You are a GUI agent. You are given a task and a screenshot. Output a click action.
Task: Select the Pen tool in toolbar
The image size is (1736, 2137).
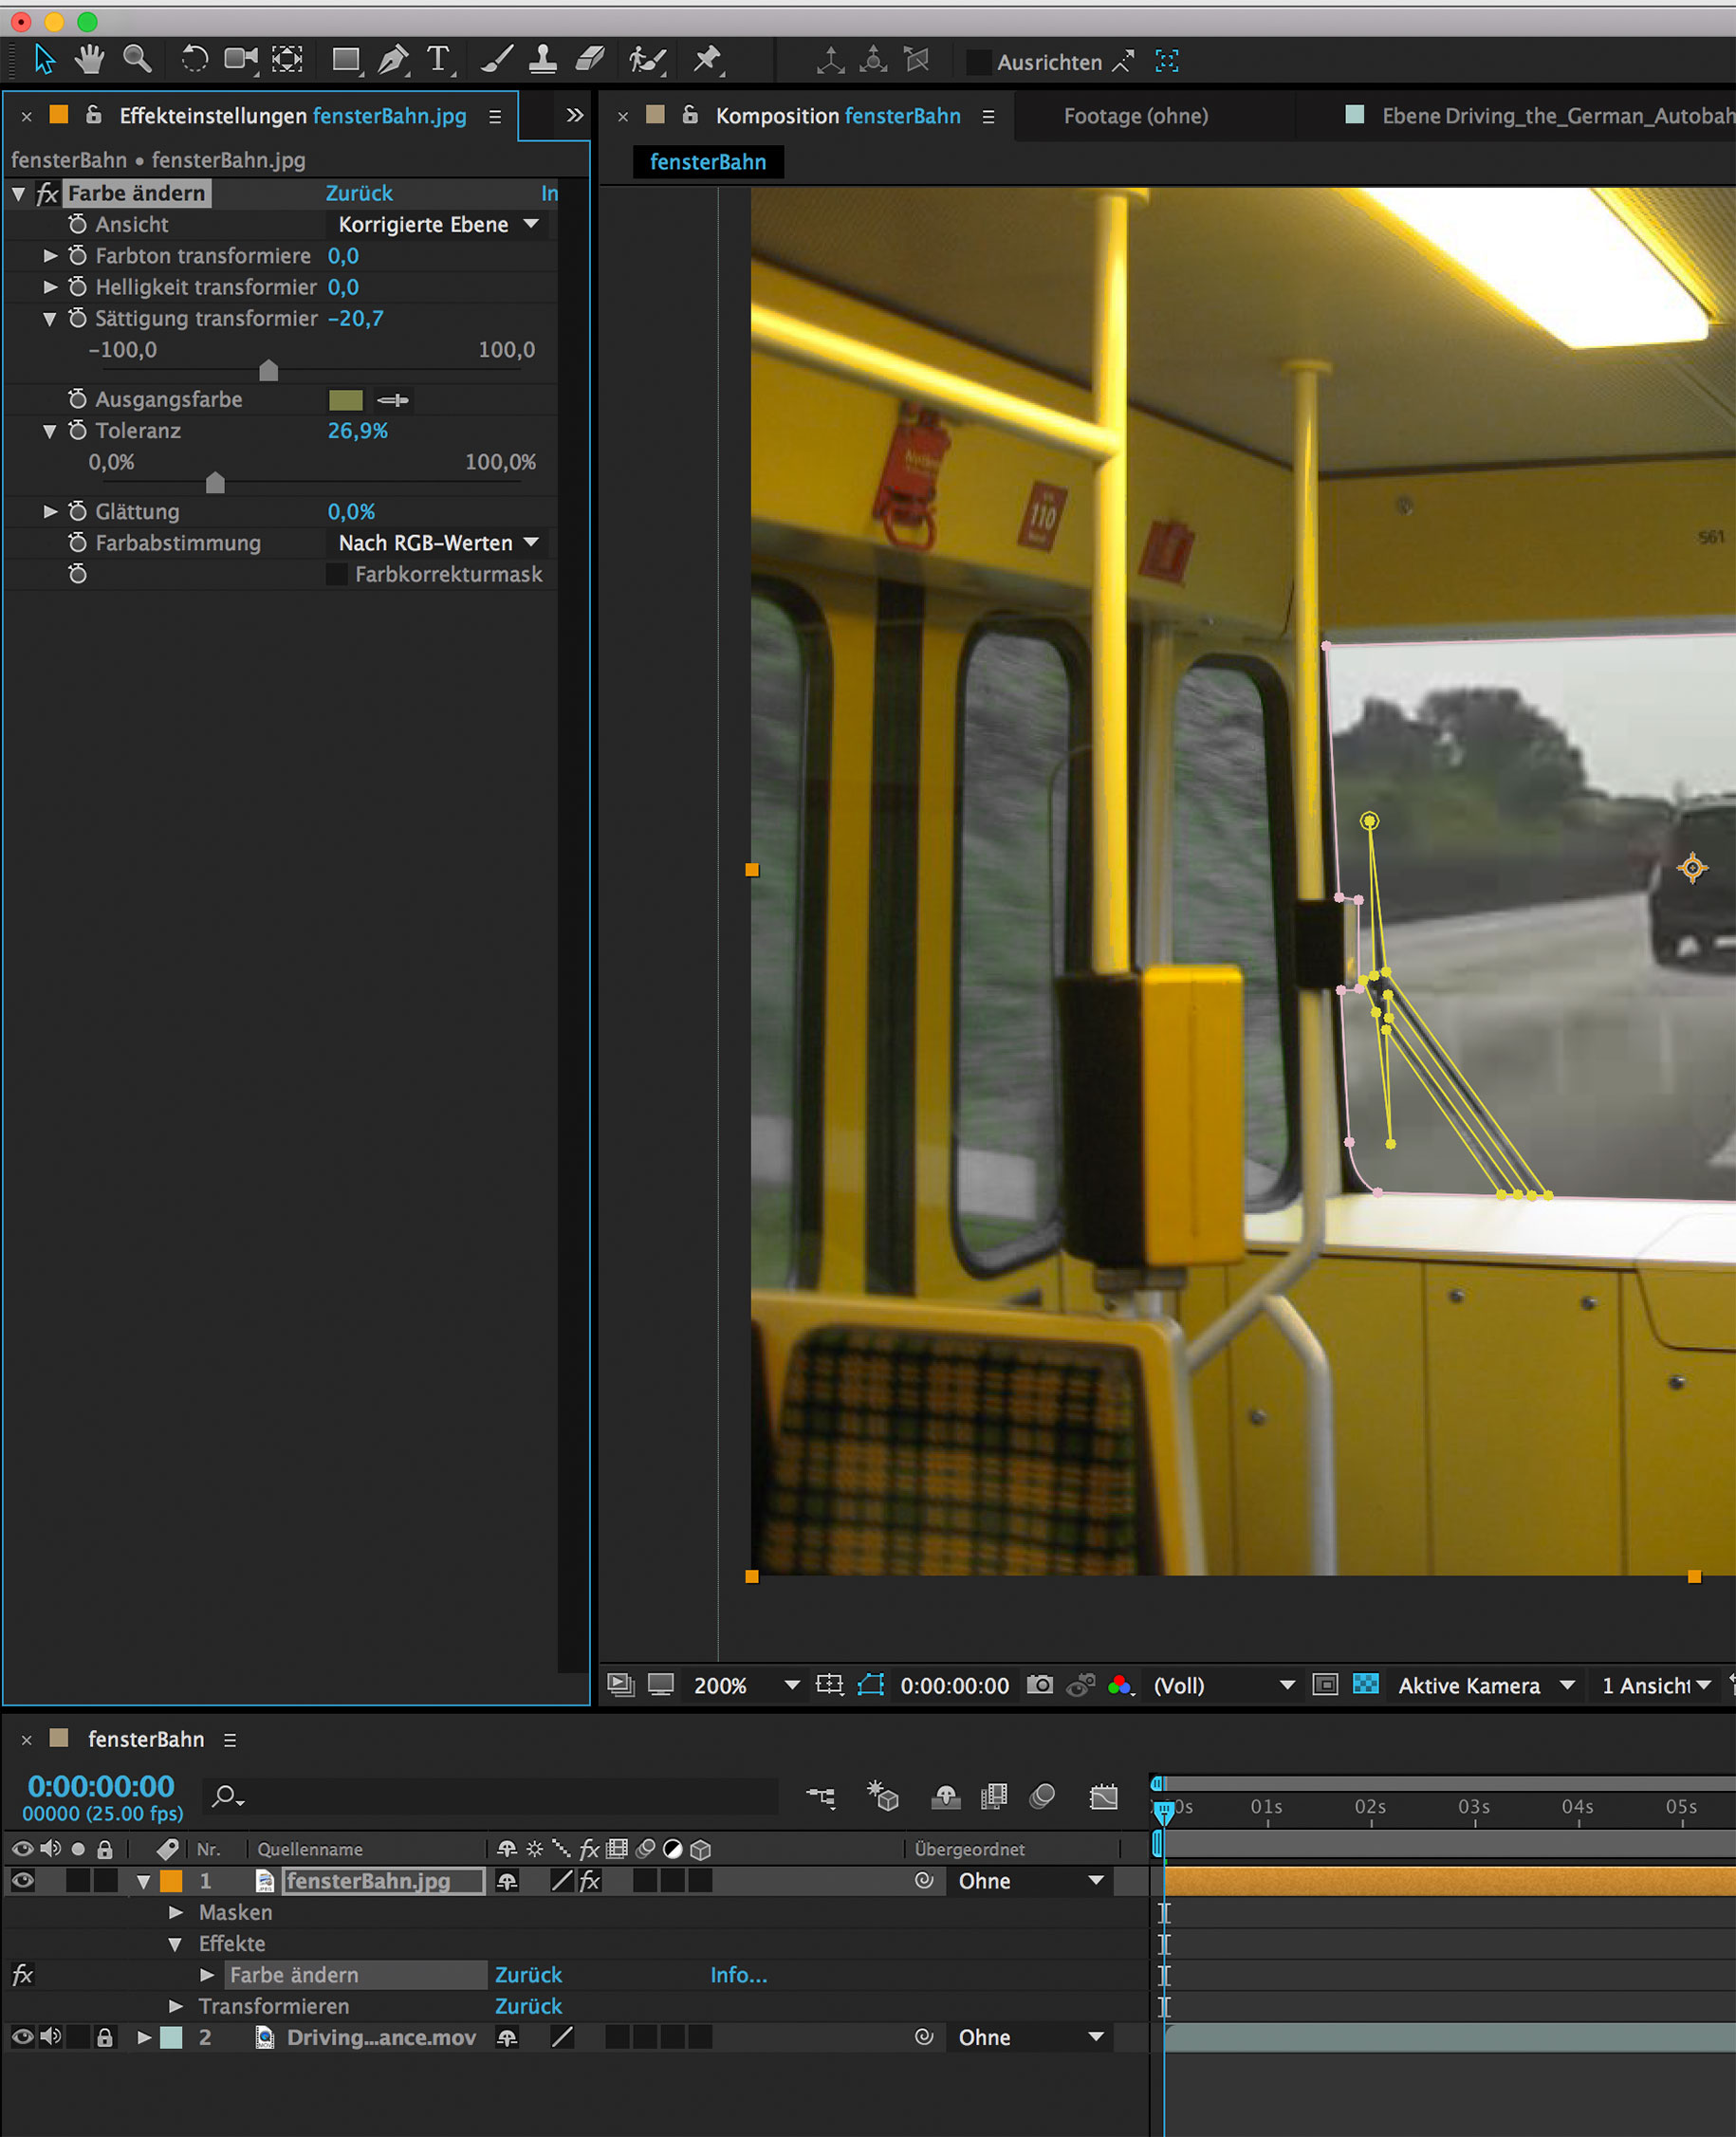pos(392,60)
